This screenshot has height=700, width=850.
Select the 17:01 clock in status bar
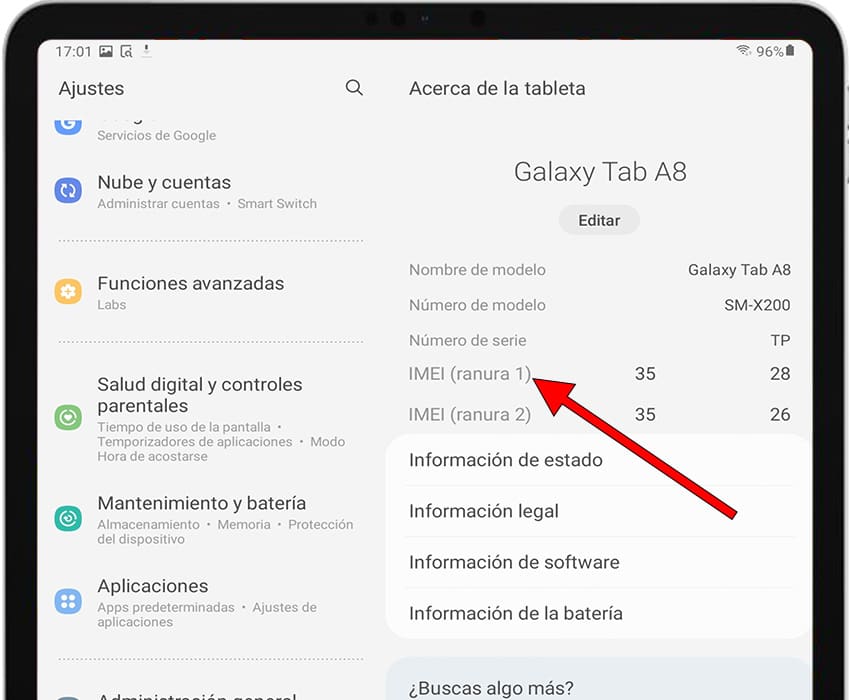click(x=73, y=52)
